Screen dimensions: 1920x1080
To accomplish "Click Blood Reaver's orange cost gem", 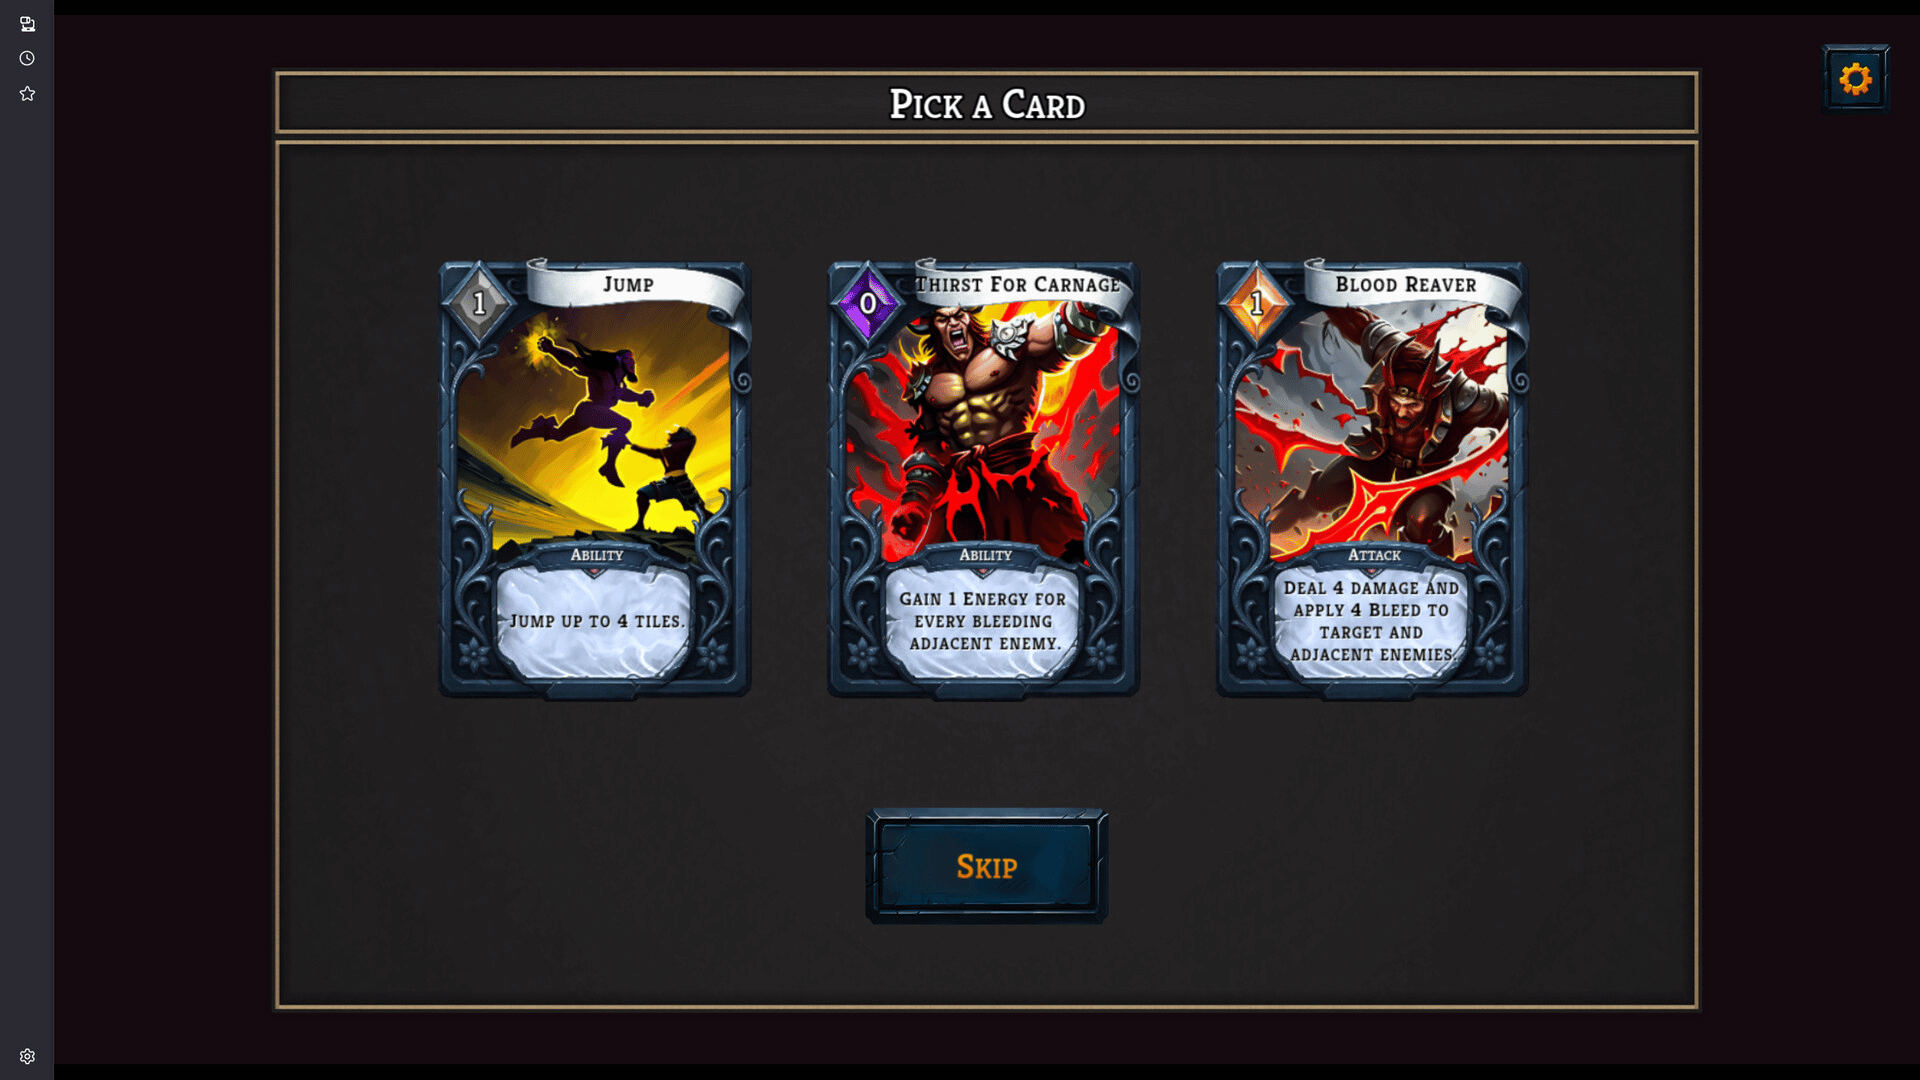I will point(1256,303).
